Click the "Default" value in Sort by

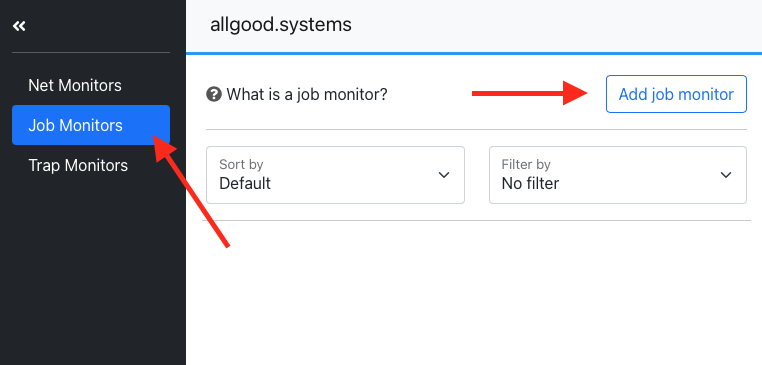point(245,184)
